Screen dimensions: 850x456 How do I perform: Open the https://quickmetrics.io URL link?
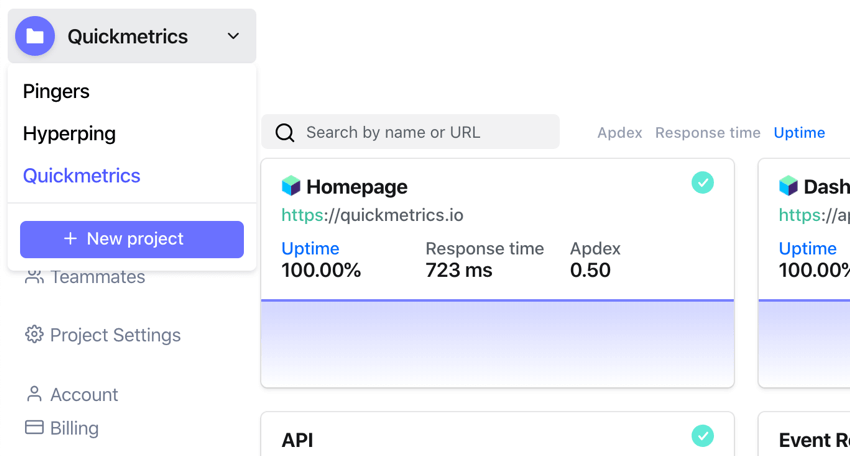372,215
